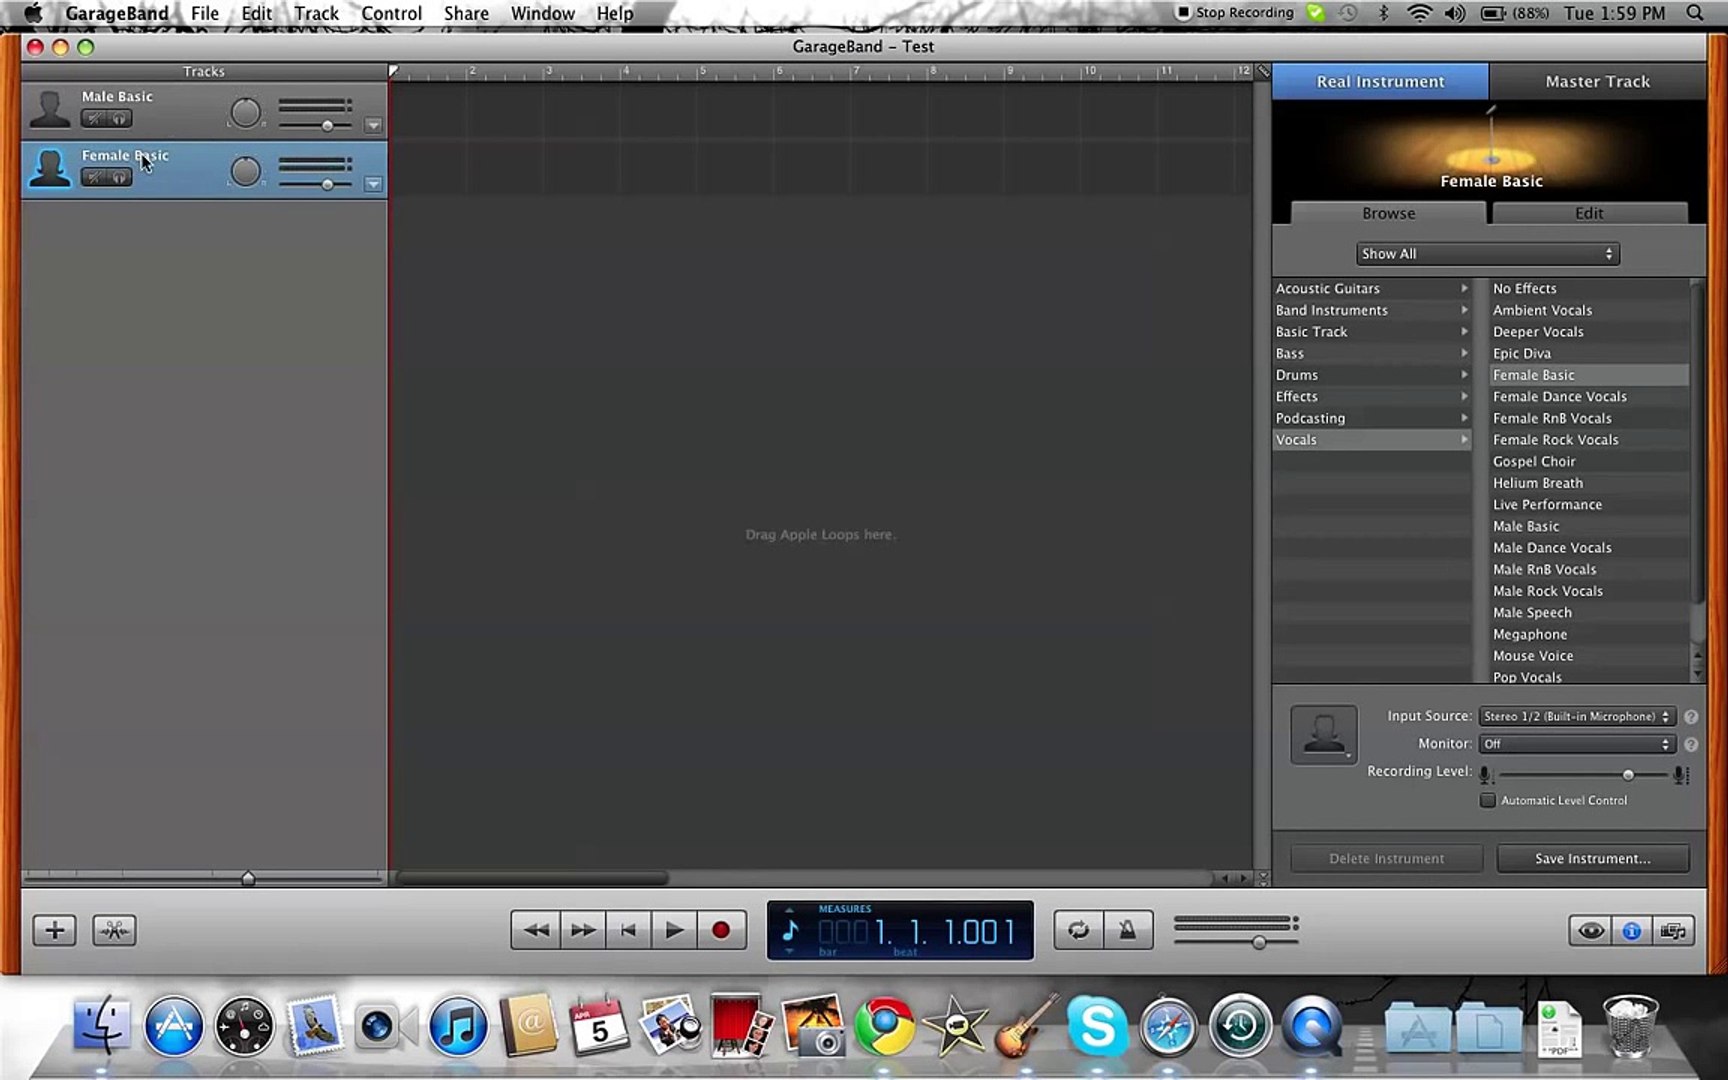Select the Megaphone preset
The height and width of the screenshot is (1080, 1728).
1587,634
